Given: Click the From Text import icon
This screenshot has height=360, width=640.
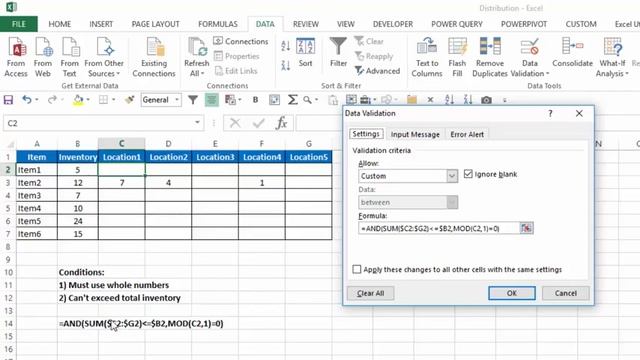Looking at the screenshot, I should pyautogui.click(x=70, y=57).
